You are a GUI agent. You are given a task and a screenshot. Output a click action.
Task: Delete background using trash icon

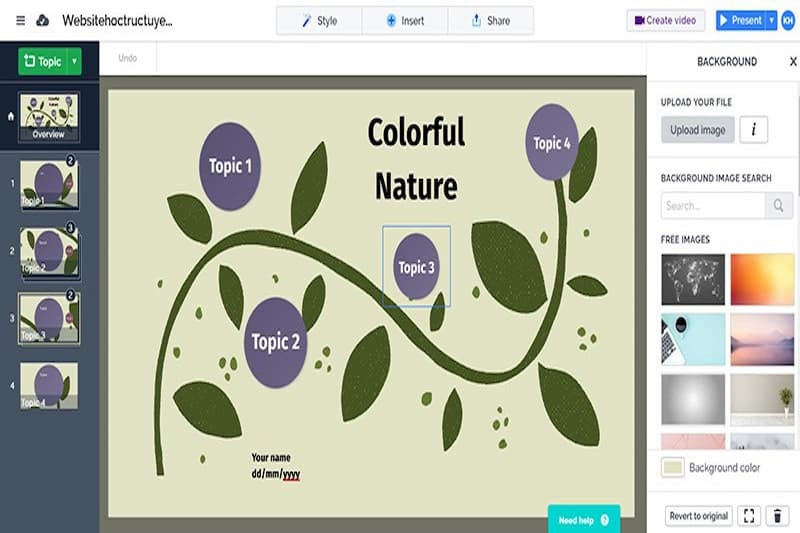click(779, 516)
